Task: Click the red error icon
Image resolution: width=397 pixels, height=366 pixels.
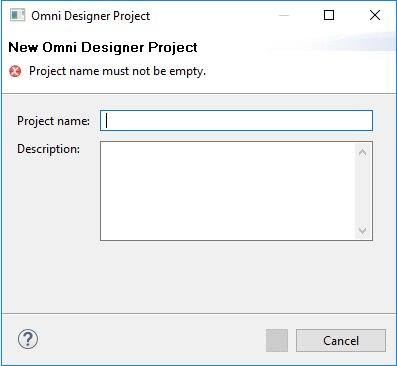Action: [x=15, y=71]
